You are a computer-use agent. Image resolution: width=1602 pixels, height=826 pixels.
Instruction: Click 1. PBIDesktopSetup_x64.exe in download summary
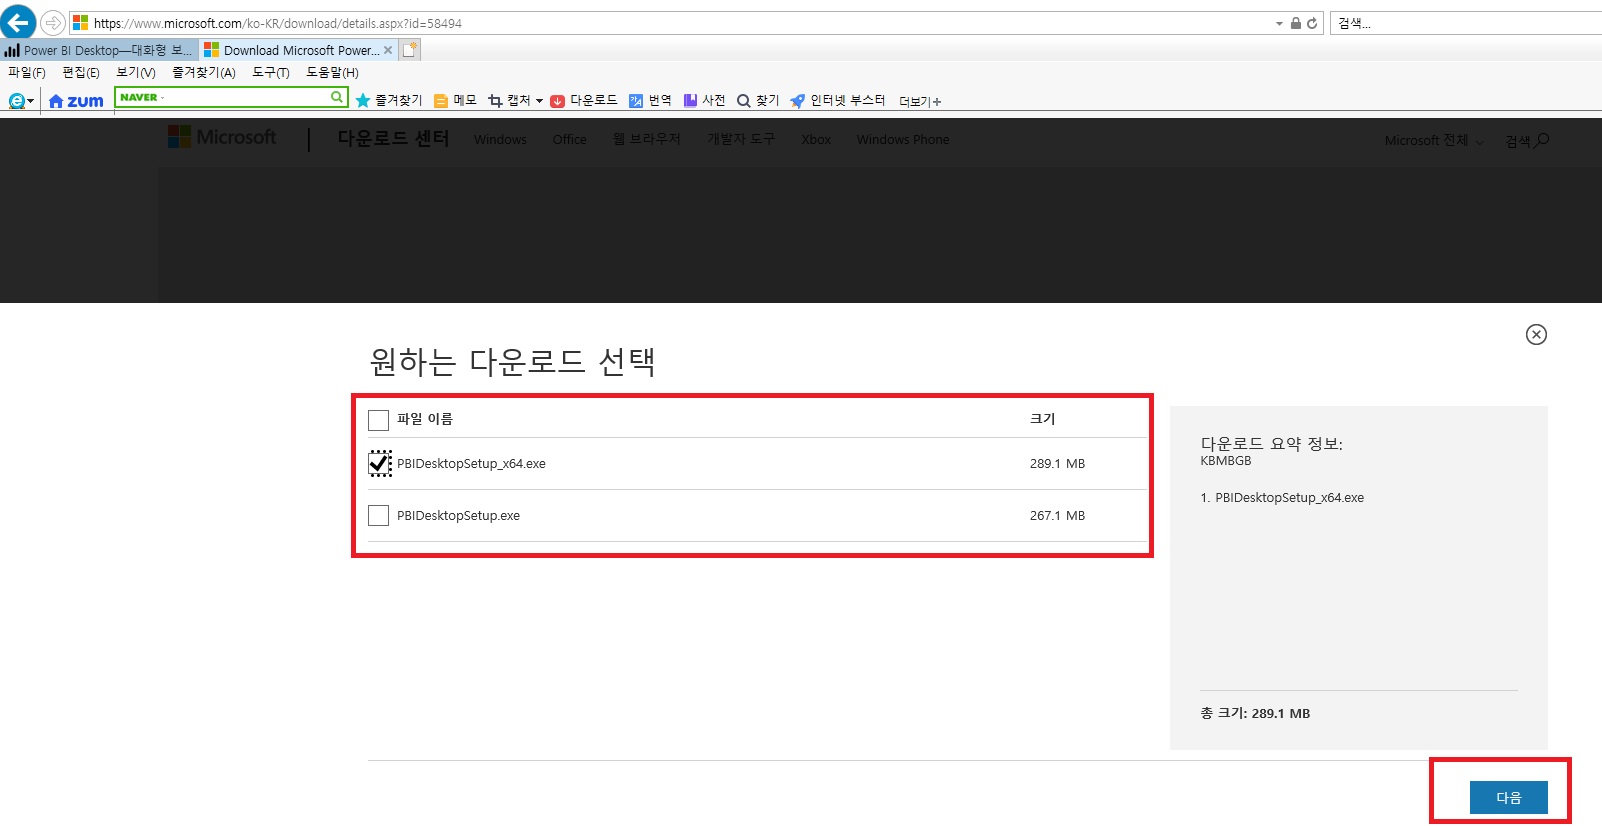[x=1282, y=498]
